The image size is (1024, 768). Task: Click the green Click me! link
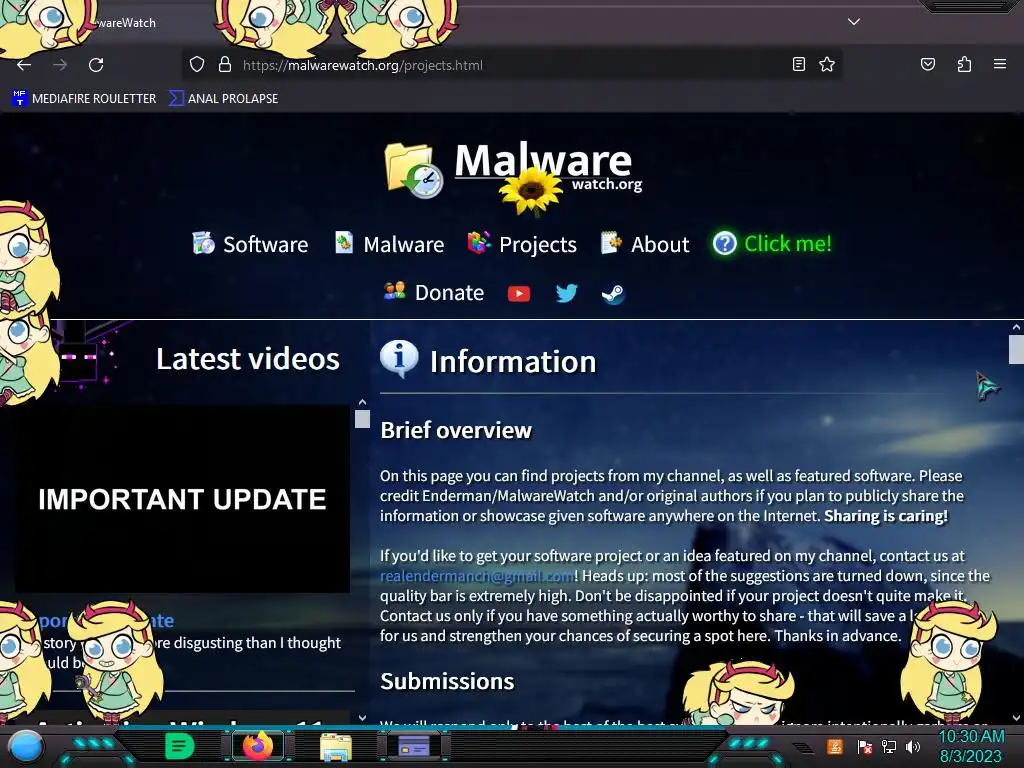788,244
